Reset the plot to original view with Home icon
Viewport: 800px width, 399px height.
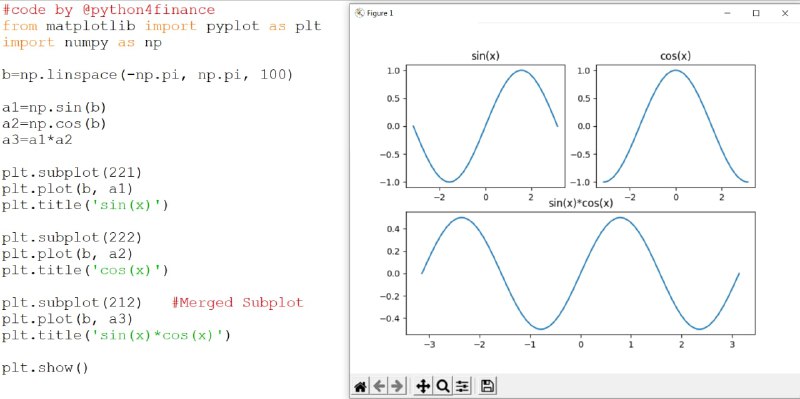pos(360,386)
